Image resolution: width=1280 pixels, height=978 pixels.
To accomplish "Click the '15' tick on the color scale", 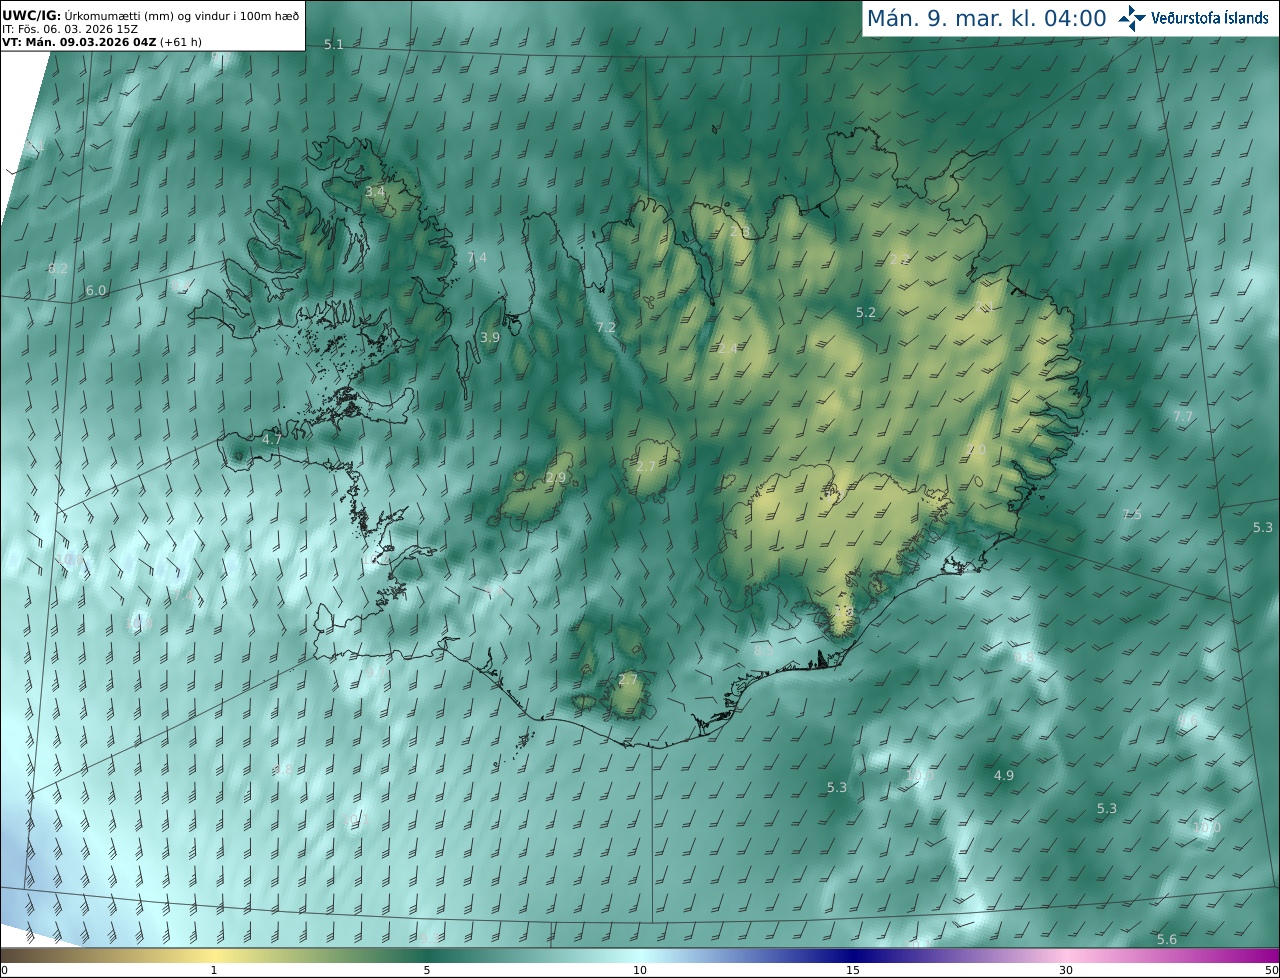I will pyautogui.click(x=853, y=970).
